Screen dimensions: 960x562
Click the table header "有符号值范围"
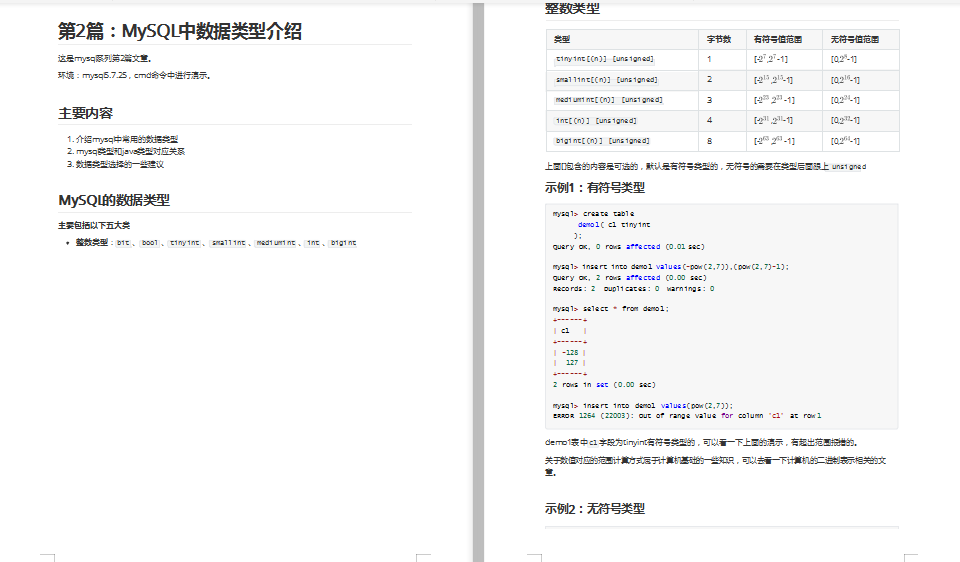tap(778, 39)
